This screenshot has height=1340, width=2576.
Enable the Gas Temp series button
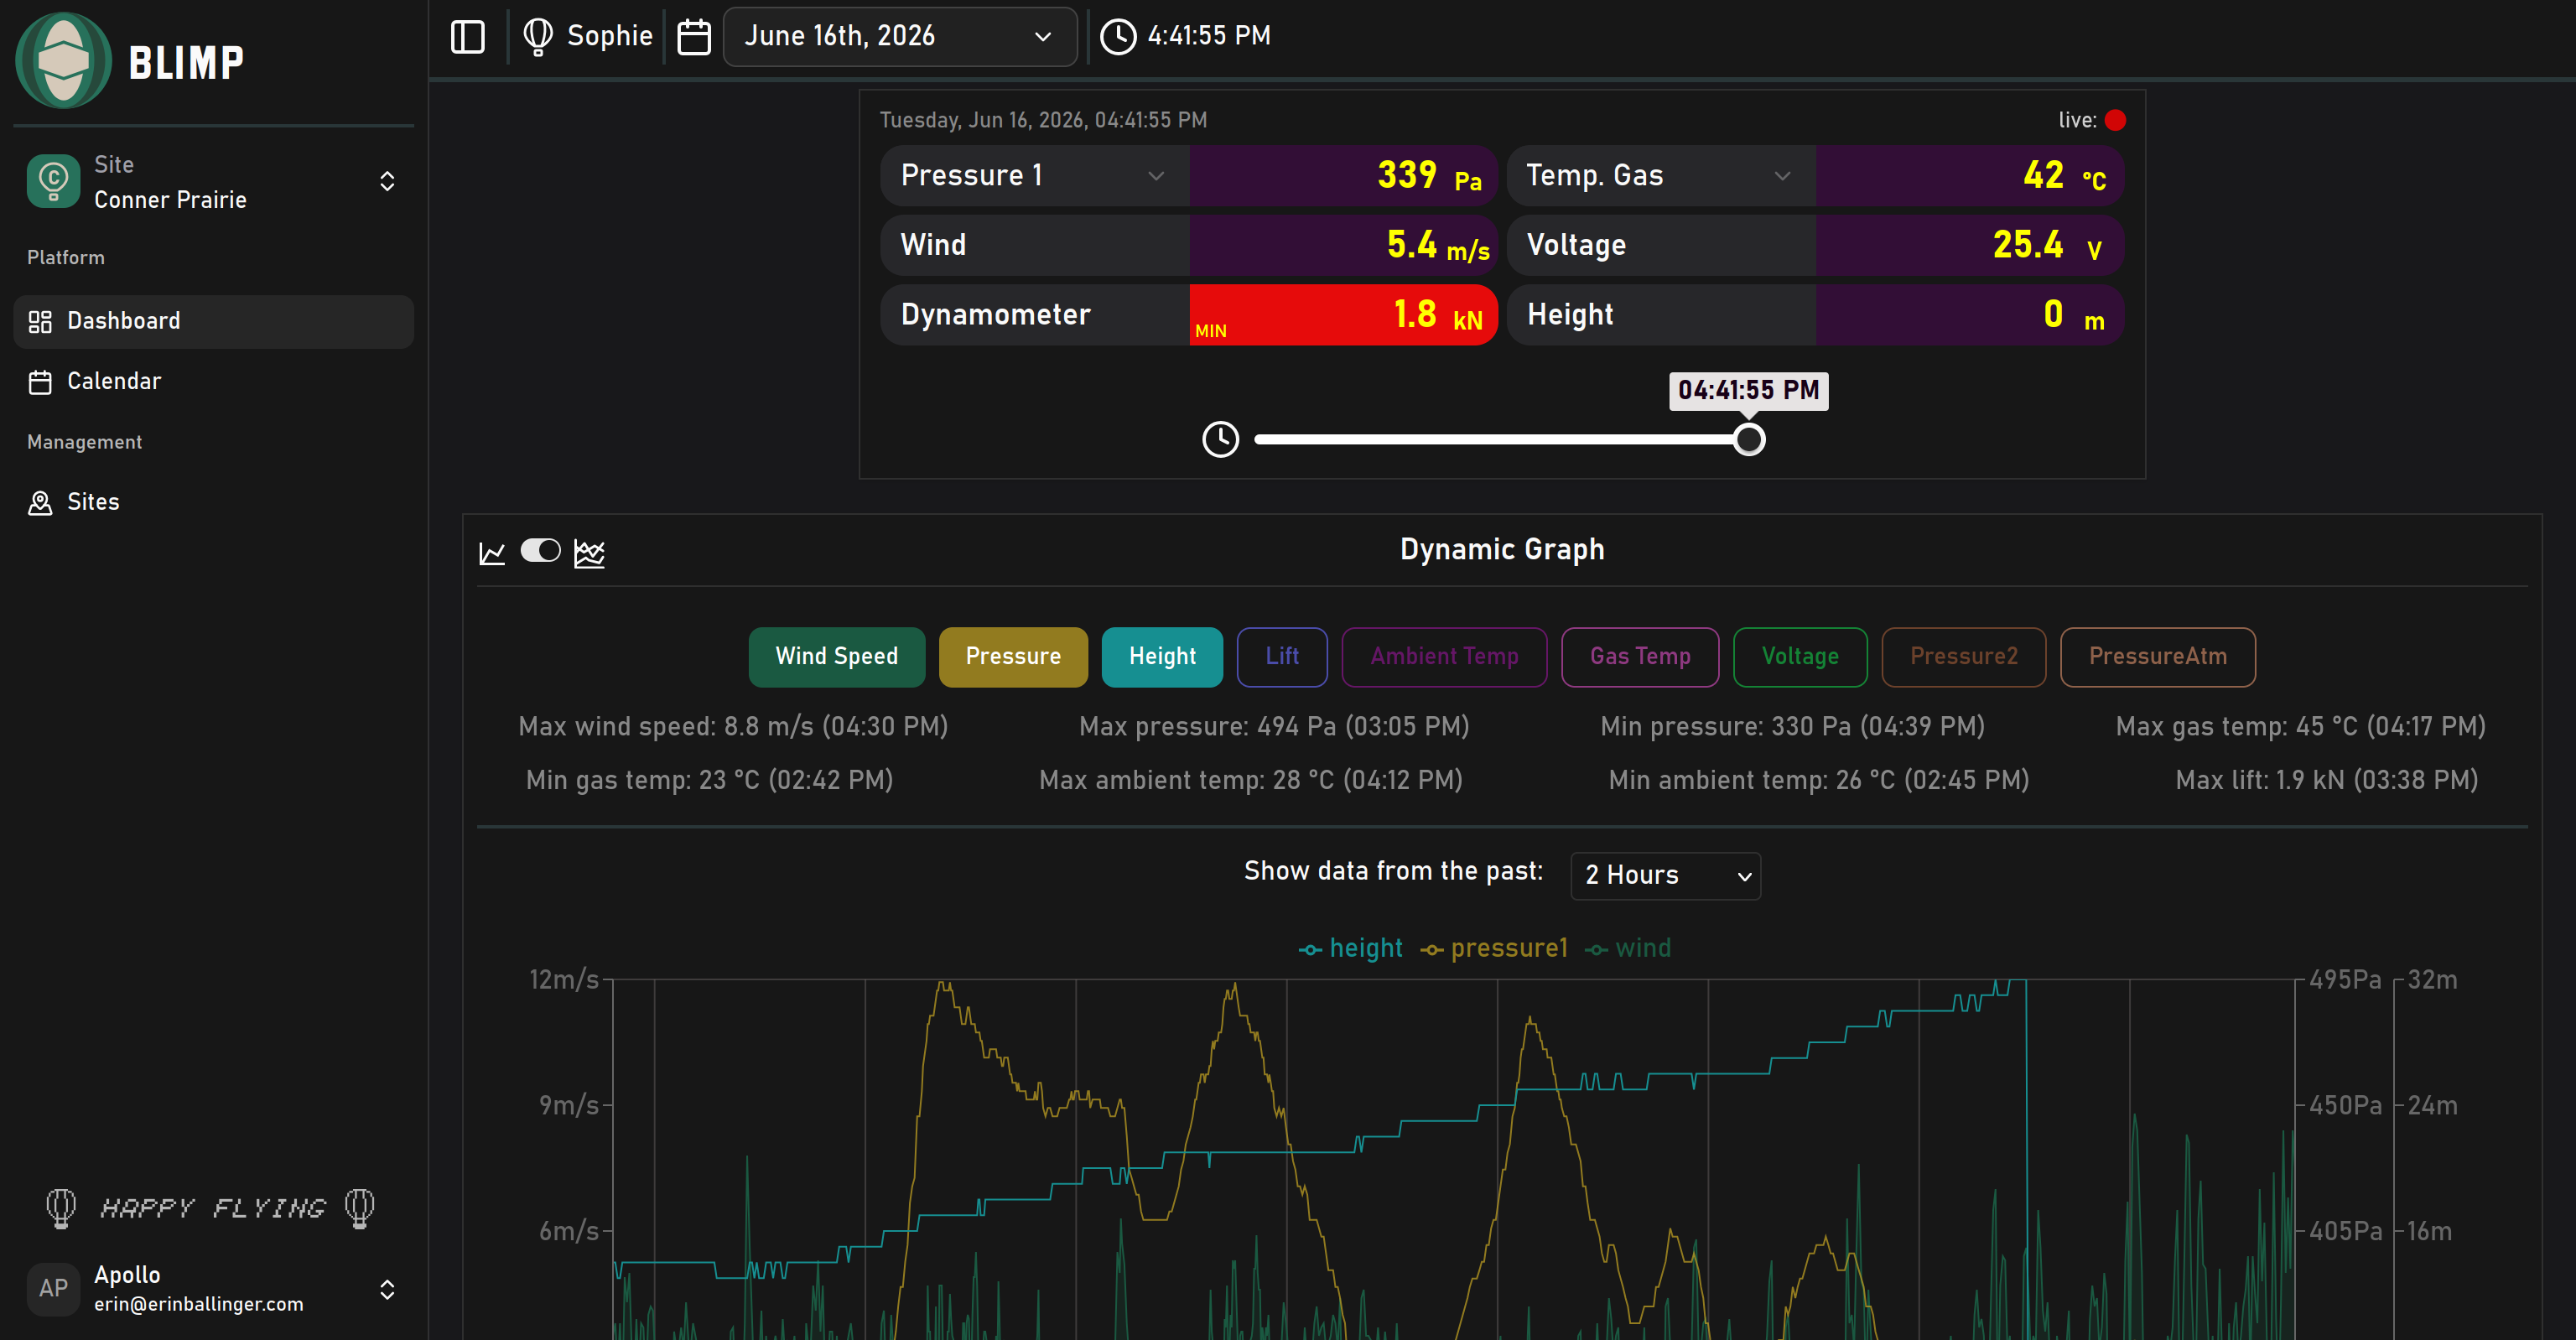click(1640, 657)
